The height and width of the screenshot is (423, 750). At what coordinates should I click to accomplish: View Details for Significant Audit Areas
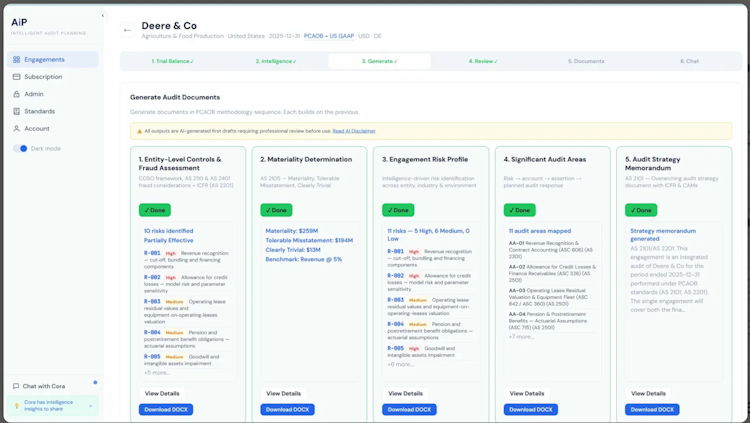pos(527,393)
